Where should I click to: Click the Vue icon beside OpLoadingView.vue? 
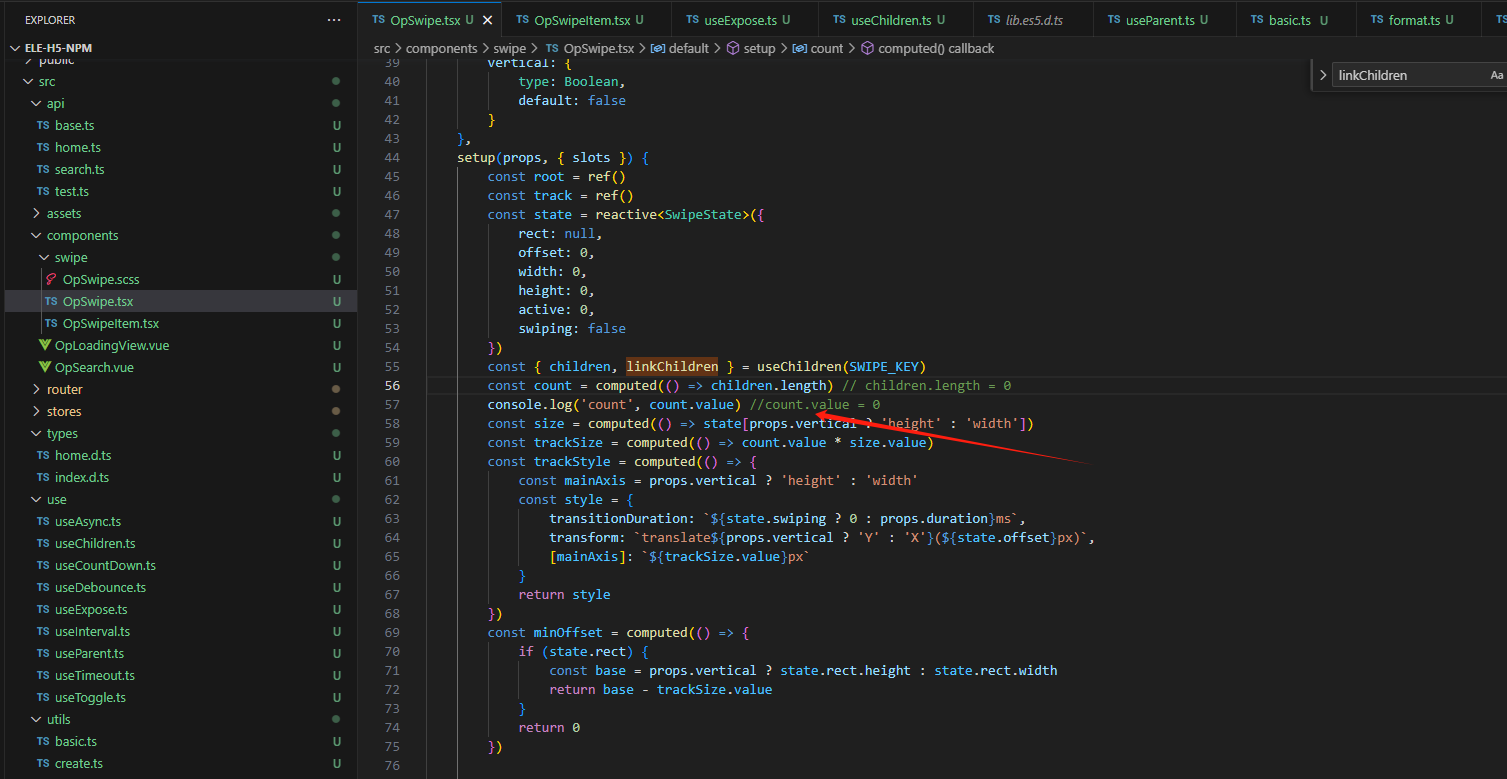45,346
